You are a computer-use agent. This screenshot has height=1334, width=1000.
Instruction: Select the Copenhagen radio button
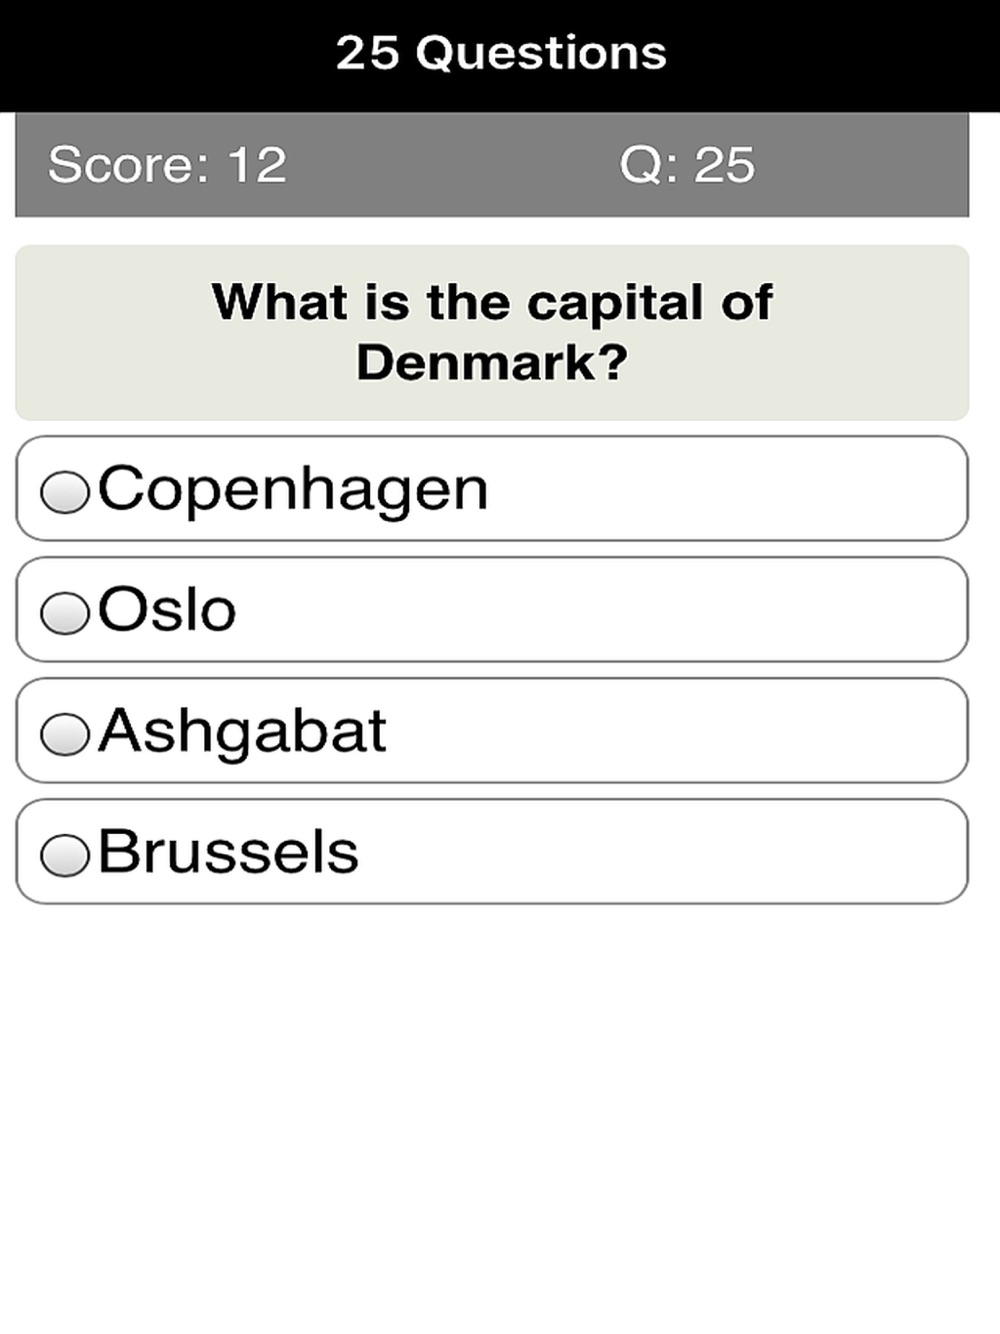[x=65, y=492]
